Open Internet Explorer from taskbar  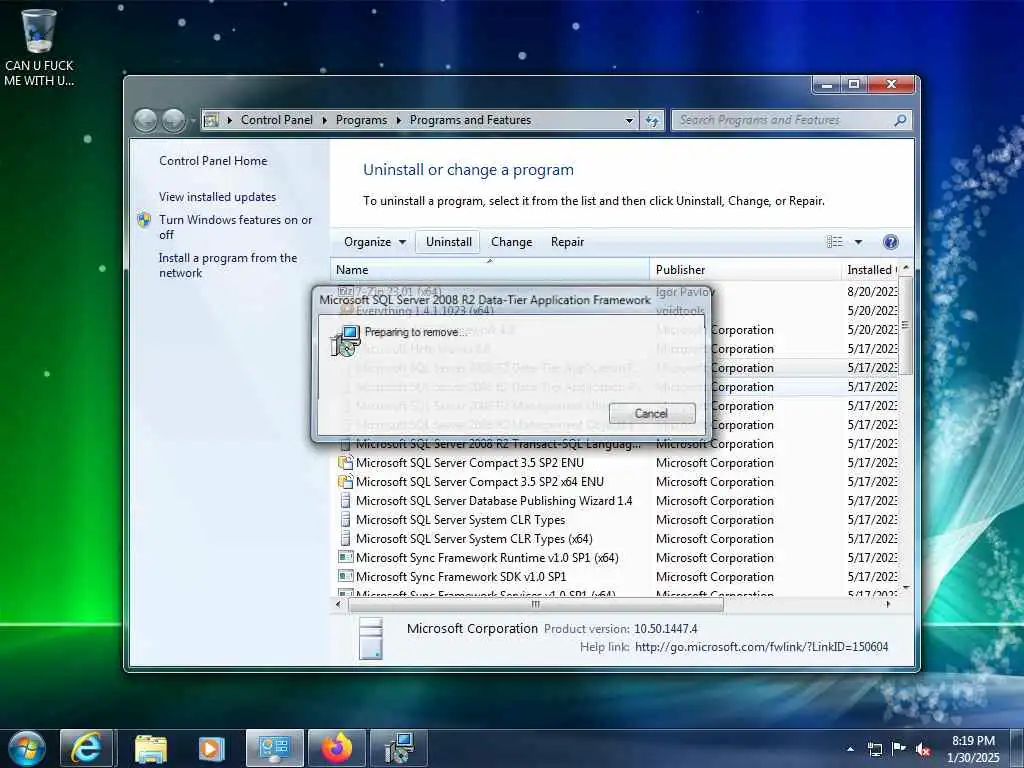(87, 748)
